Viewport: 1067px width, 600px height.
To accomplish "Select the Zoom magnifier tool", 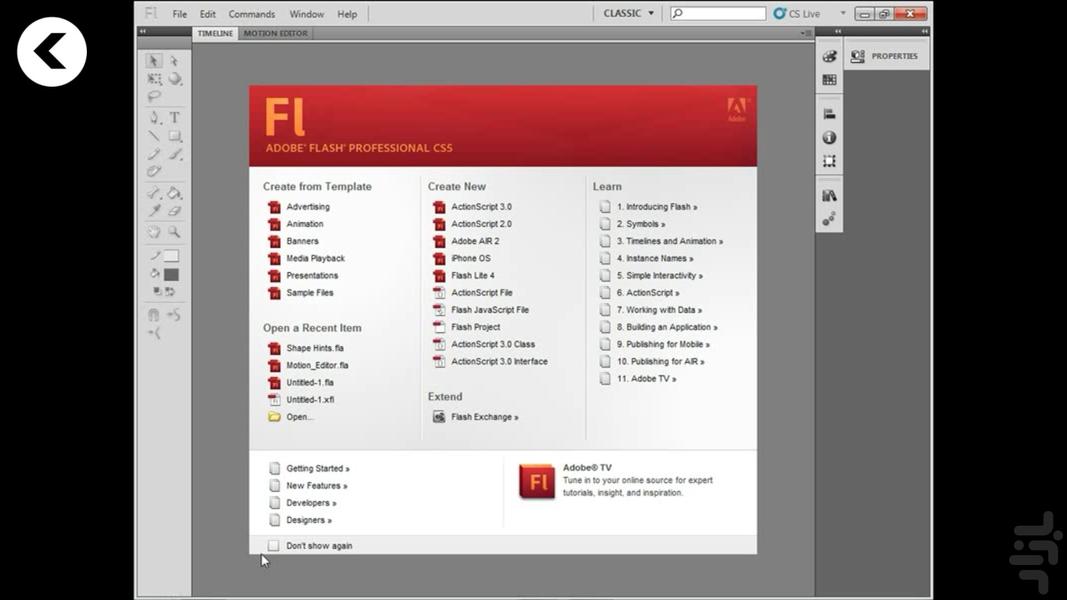I will (x=175, y=232).
